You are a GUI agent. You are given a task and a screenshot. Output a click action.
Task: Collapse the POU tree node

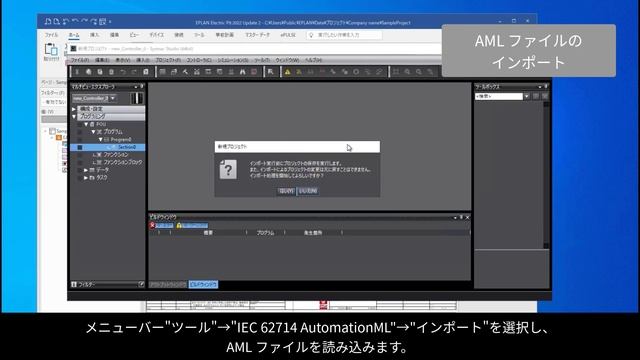click(x=86, y=124)
